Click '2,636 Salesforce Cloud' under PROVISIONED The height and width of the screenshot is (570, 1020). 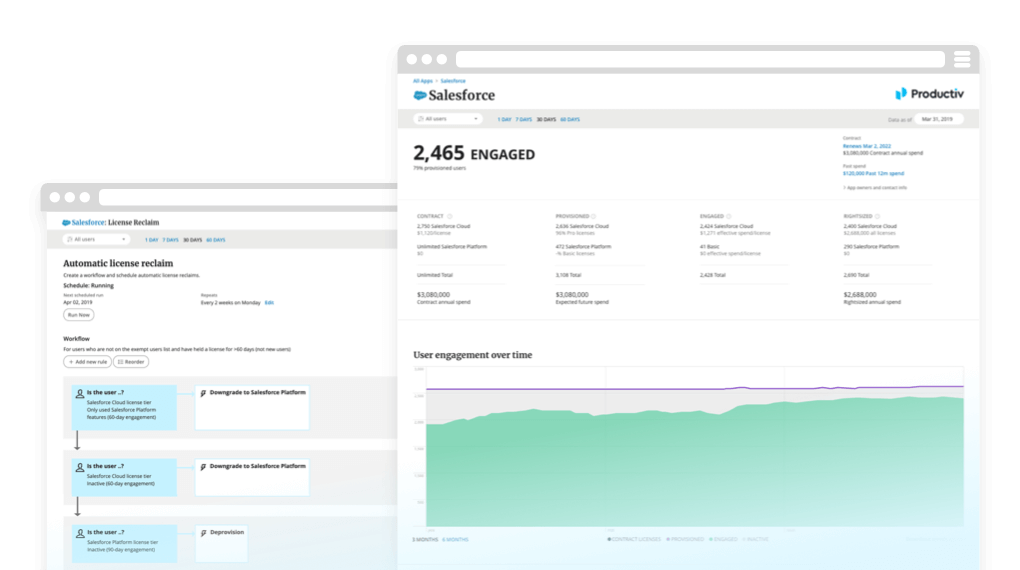[582, 226]
